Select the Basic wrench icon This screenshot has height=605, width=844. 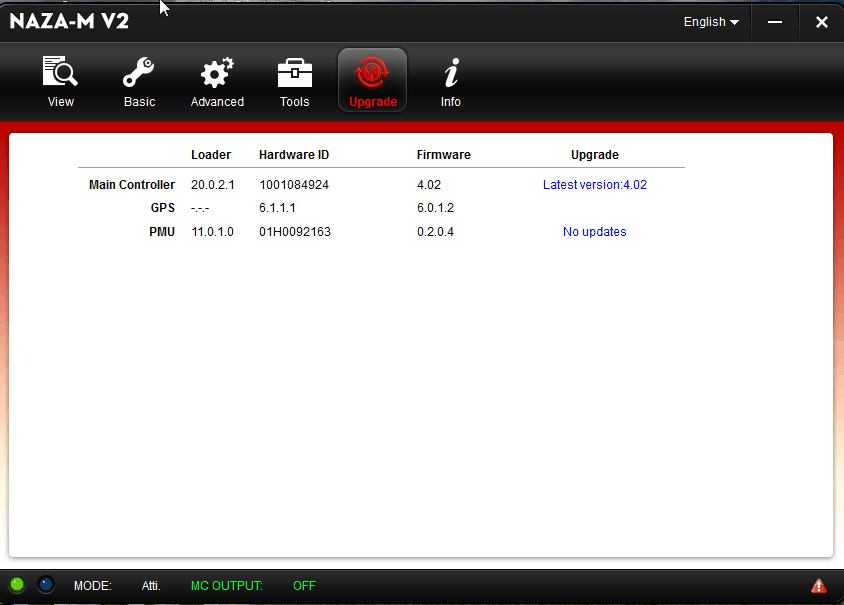[x=139, y=74]
